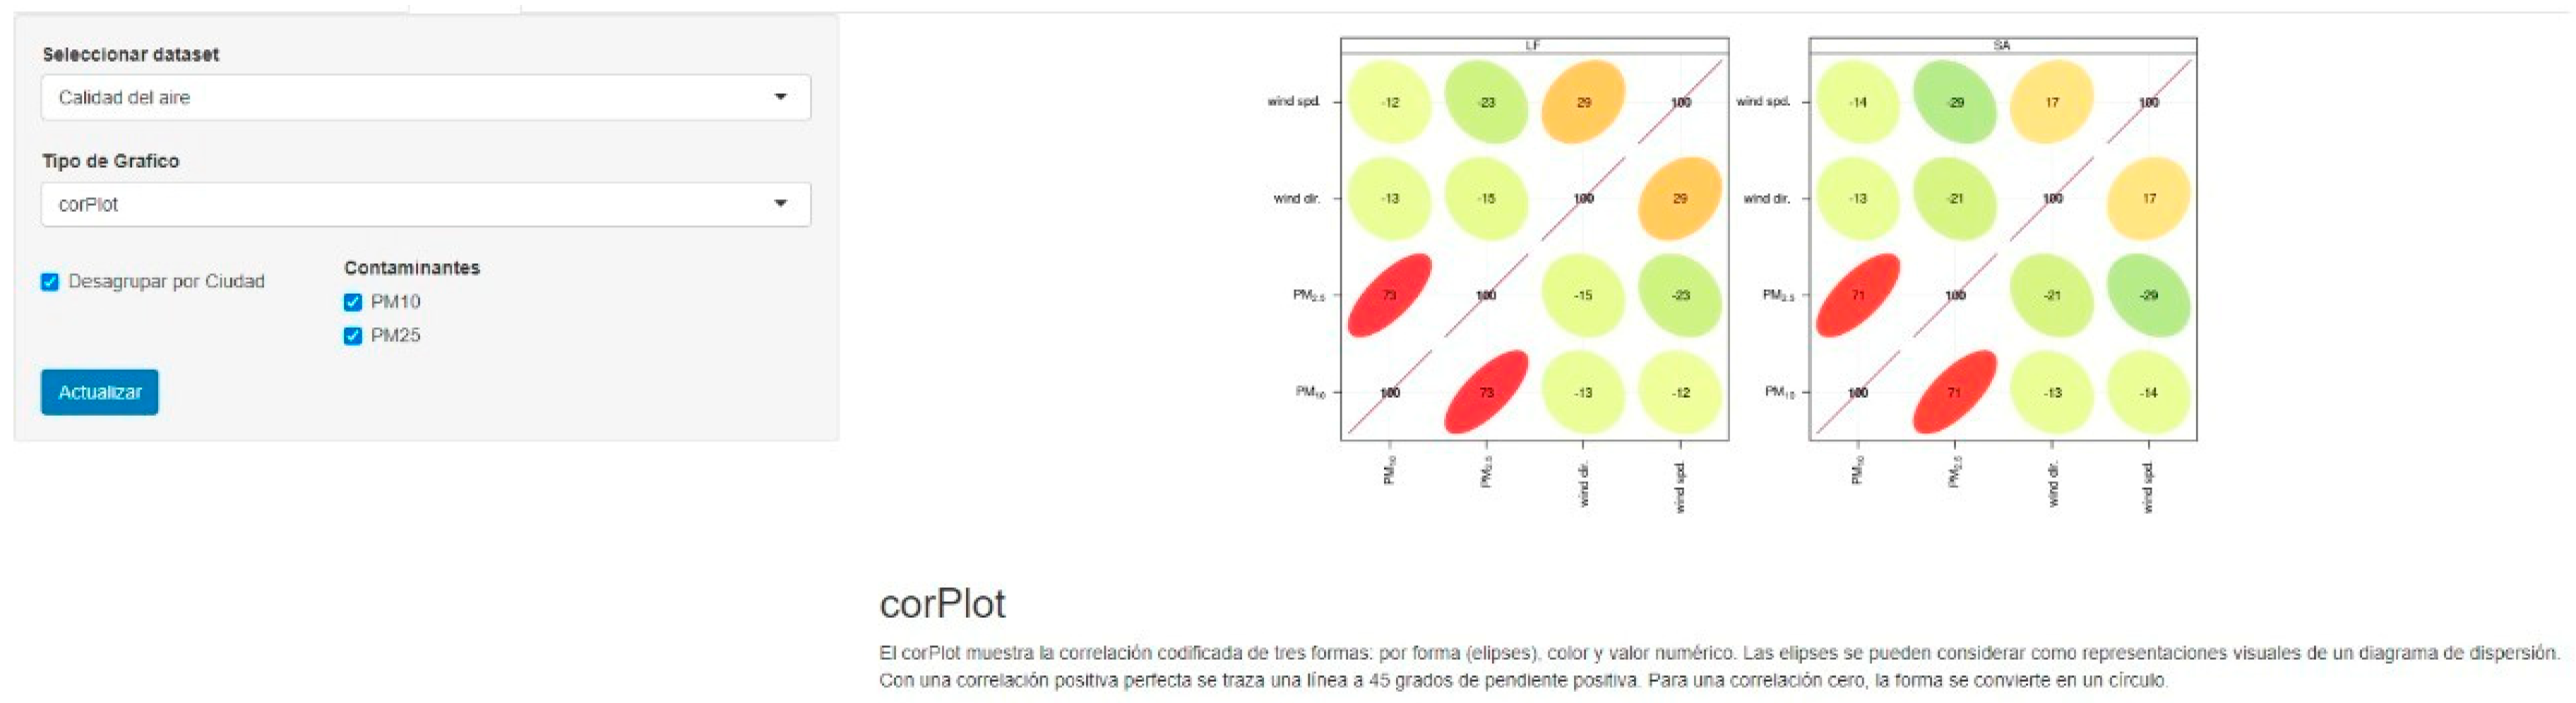The image size is (2576, 703).
Task: Click the green -29 ellipse in SA wind spd. row
Action: pyautogui.click(x=1955, y=102)
